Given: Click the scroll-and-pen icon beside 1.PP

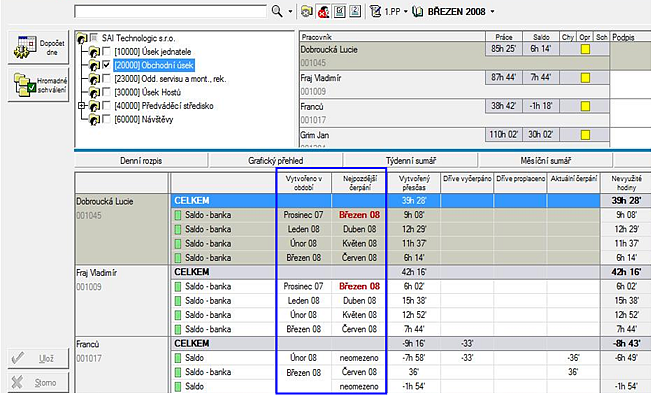Looking at the screenshot, I should pos(375,11).
